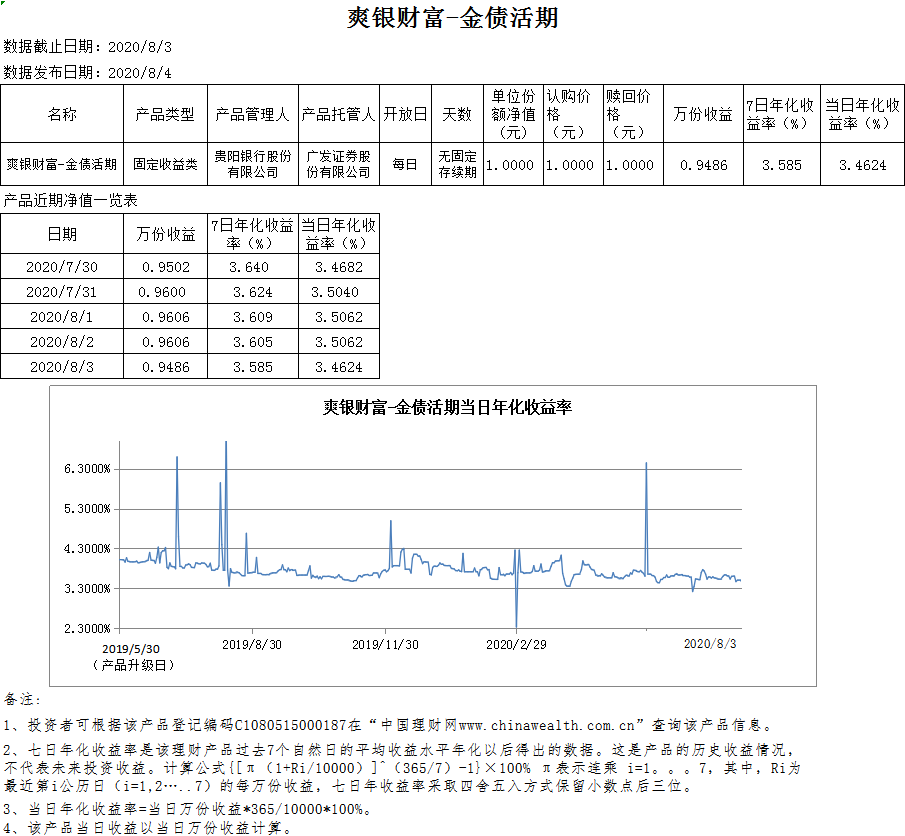Screen dimensions: 905x836
Task: Click the 备注 heading
Action: [23, 700]
